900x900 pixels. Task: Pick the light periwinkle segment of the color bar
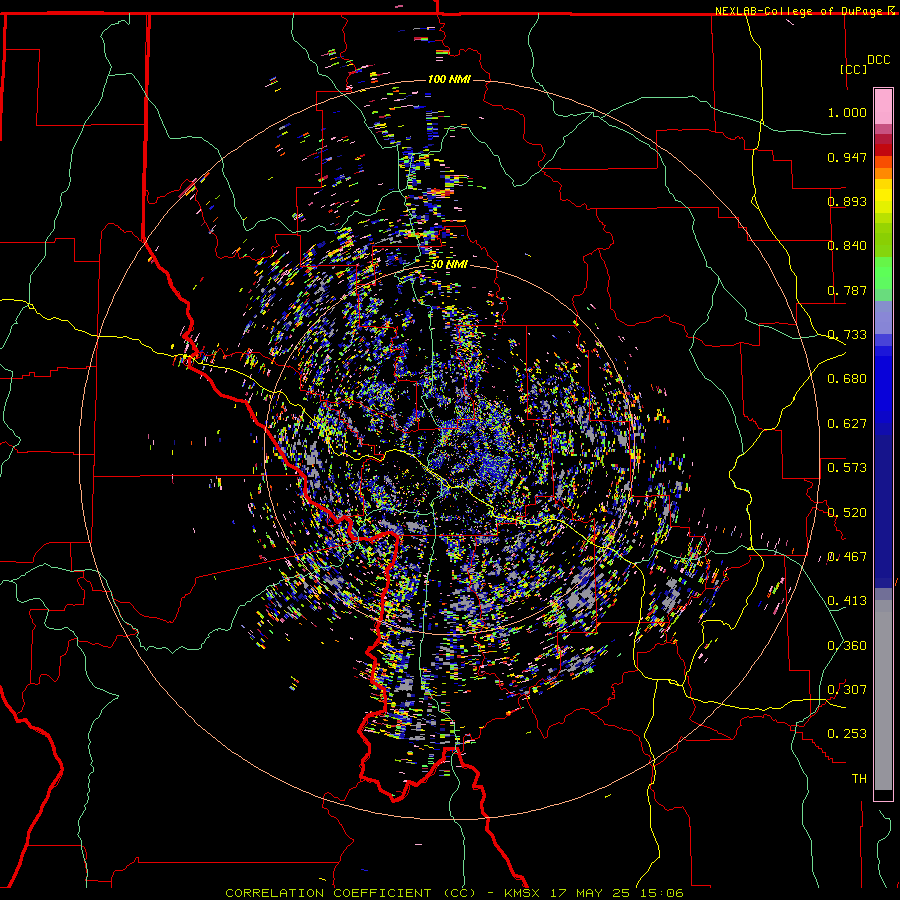tap(883, 317)
